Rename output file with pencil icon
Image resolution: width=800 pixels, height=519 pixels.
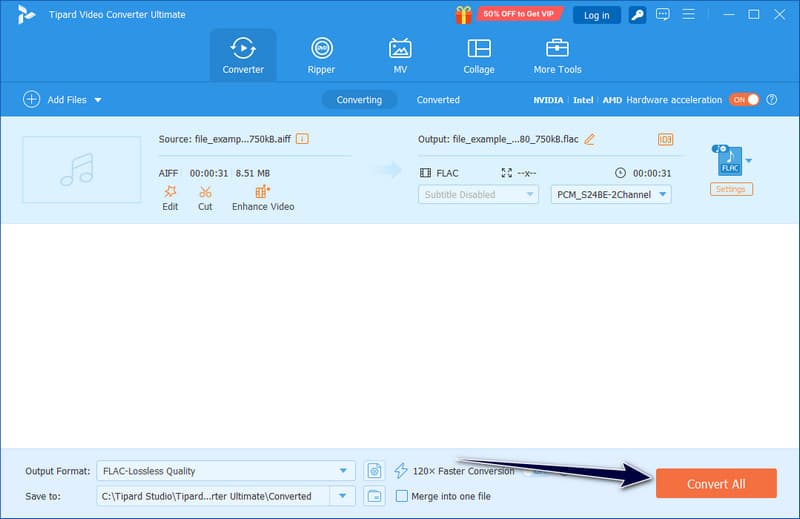[x=590, y=139]
